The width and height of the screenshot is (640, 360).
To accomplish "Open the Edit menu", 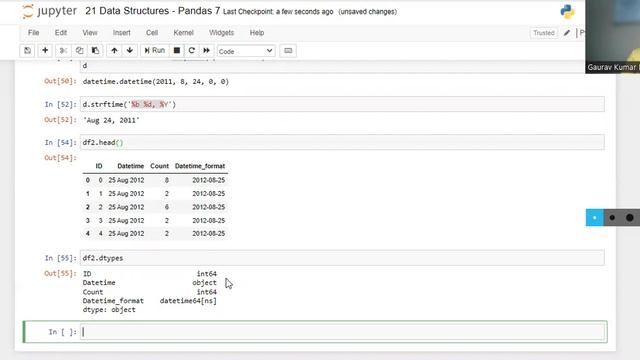I will coord(61,33).
